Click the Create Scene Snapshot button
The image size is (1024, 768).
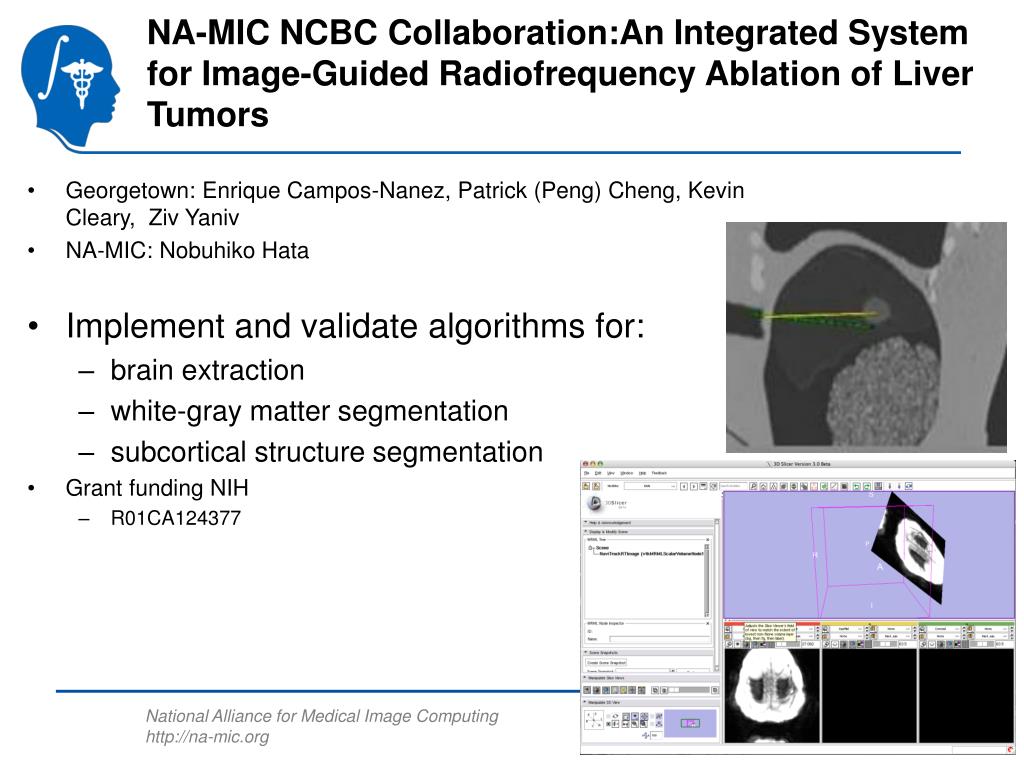tap(606, 662)
